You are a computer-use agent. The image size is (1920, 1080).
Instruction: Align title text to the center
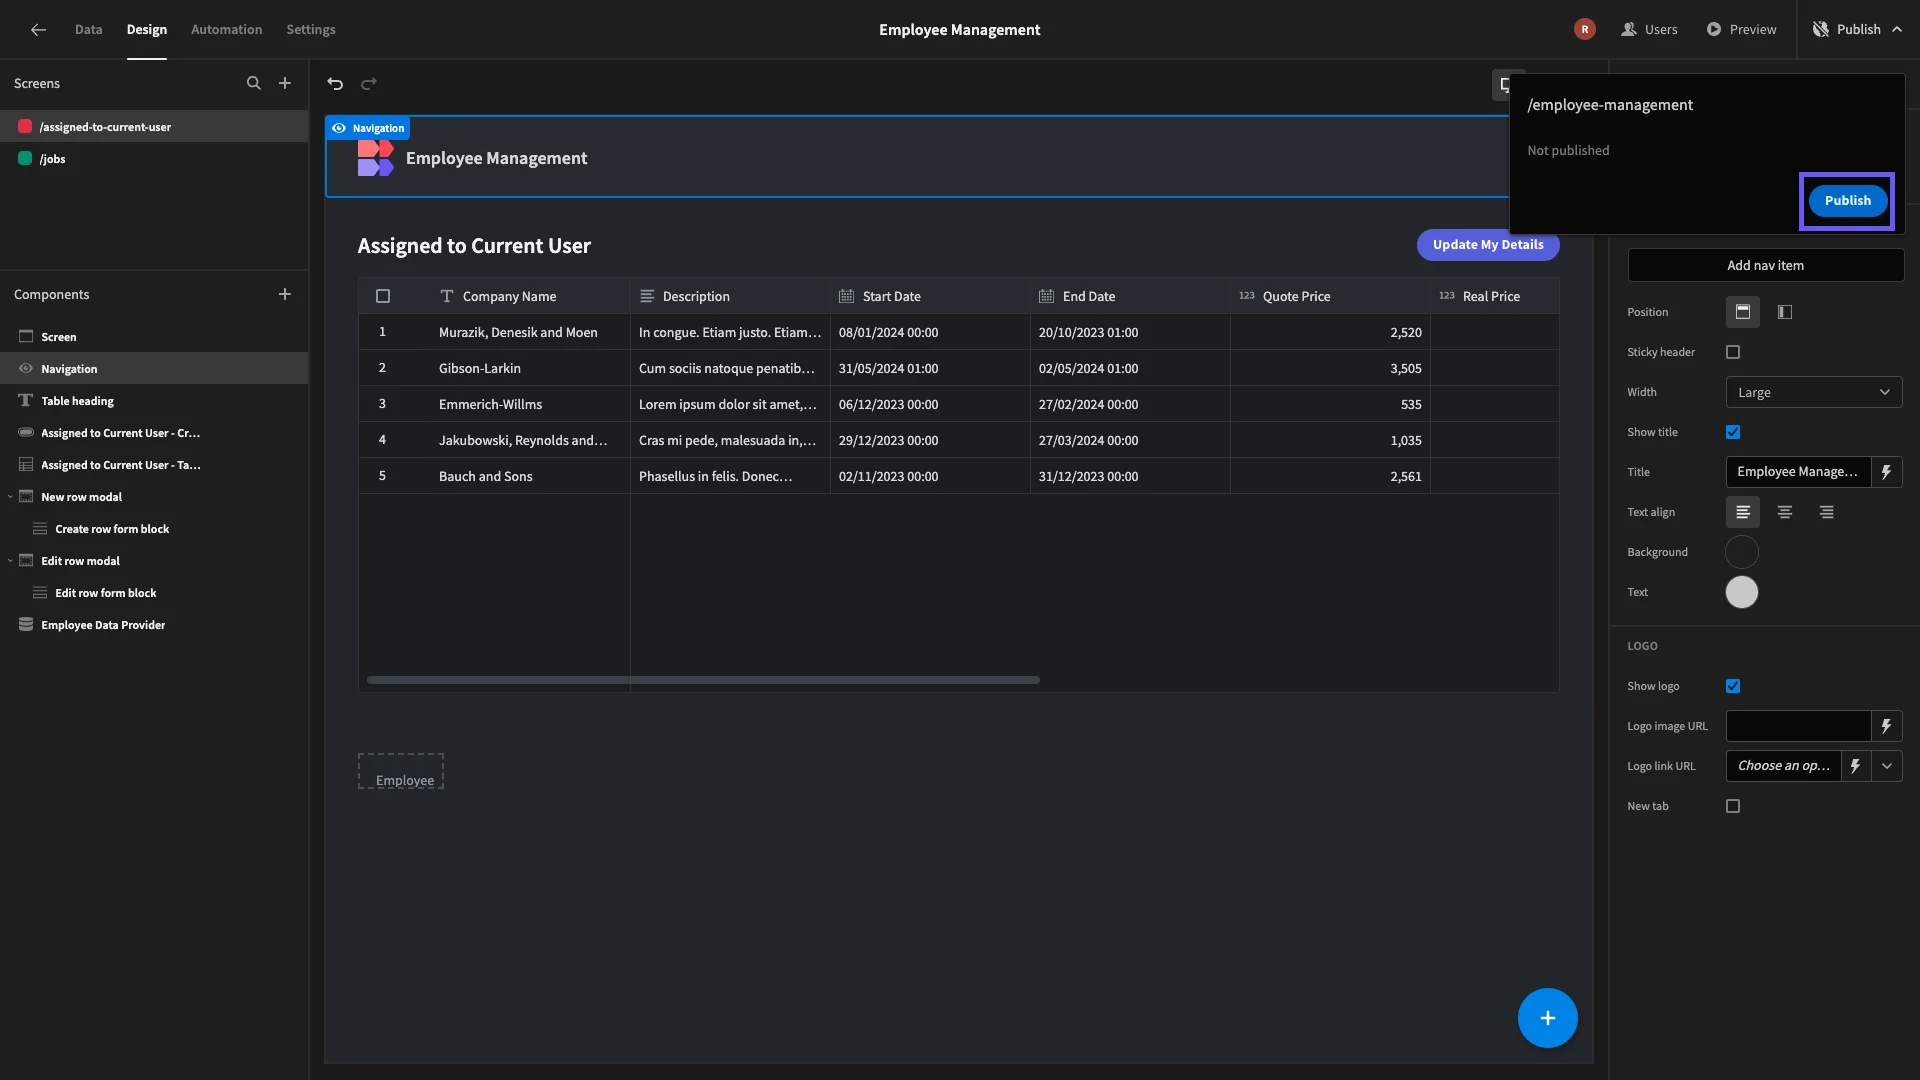pos(1785,512)
